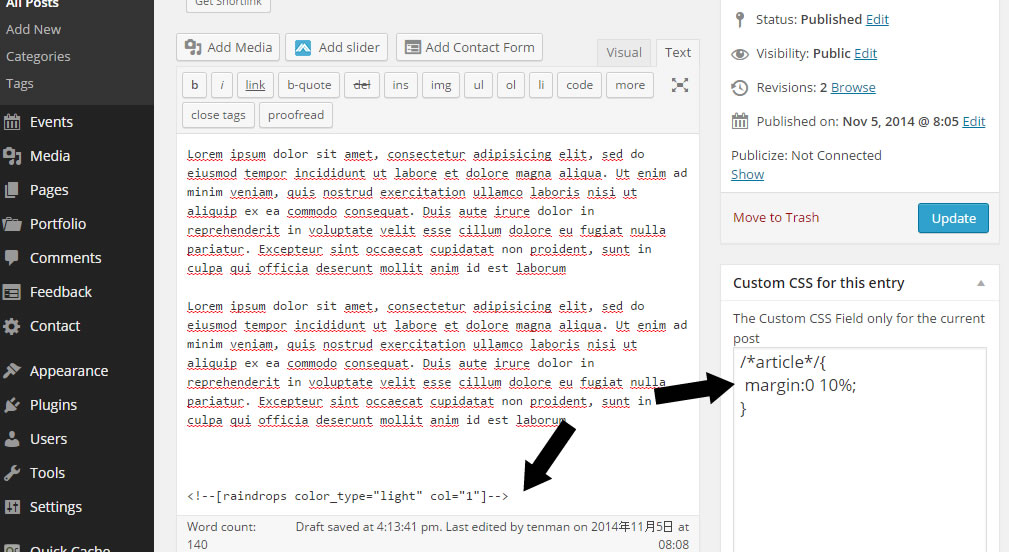Open Portfolio via its folder sidebar icon
This screenshot has height=552, width=1009.
pos(12,224)
